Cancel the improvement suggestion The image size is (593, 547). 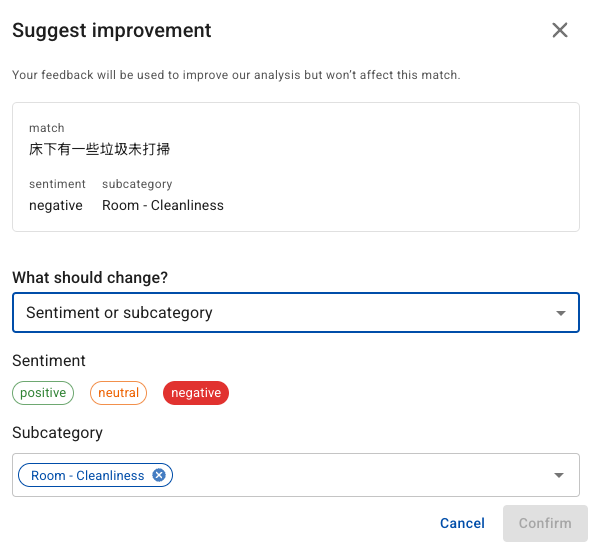tap(462, 523)
